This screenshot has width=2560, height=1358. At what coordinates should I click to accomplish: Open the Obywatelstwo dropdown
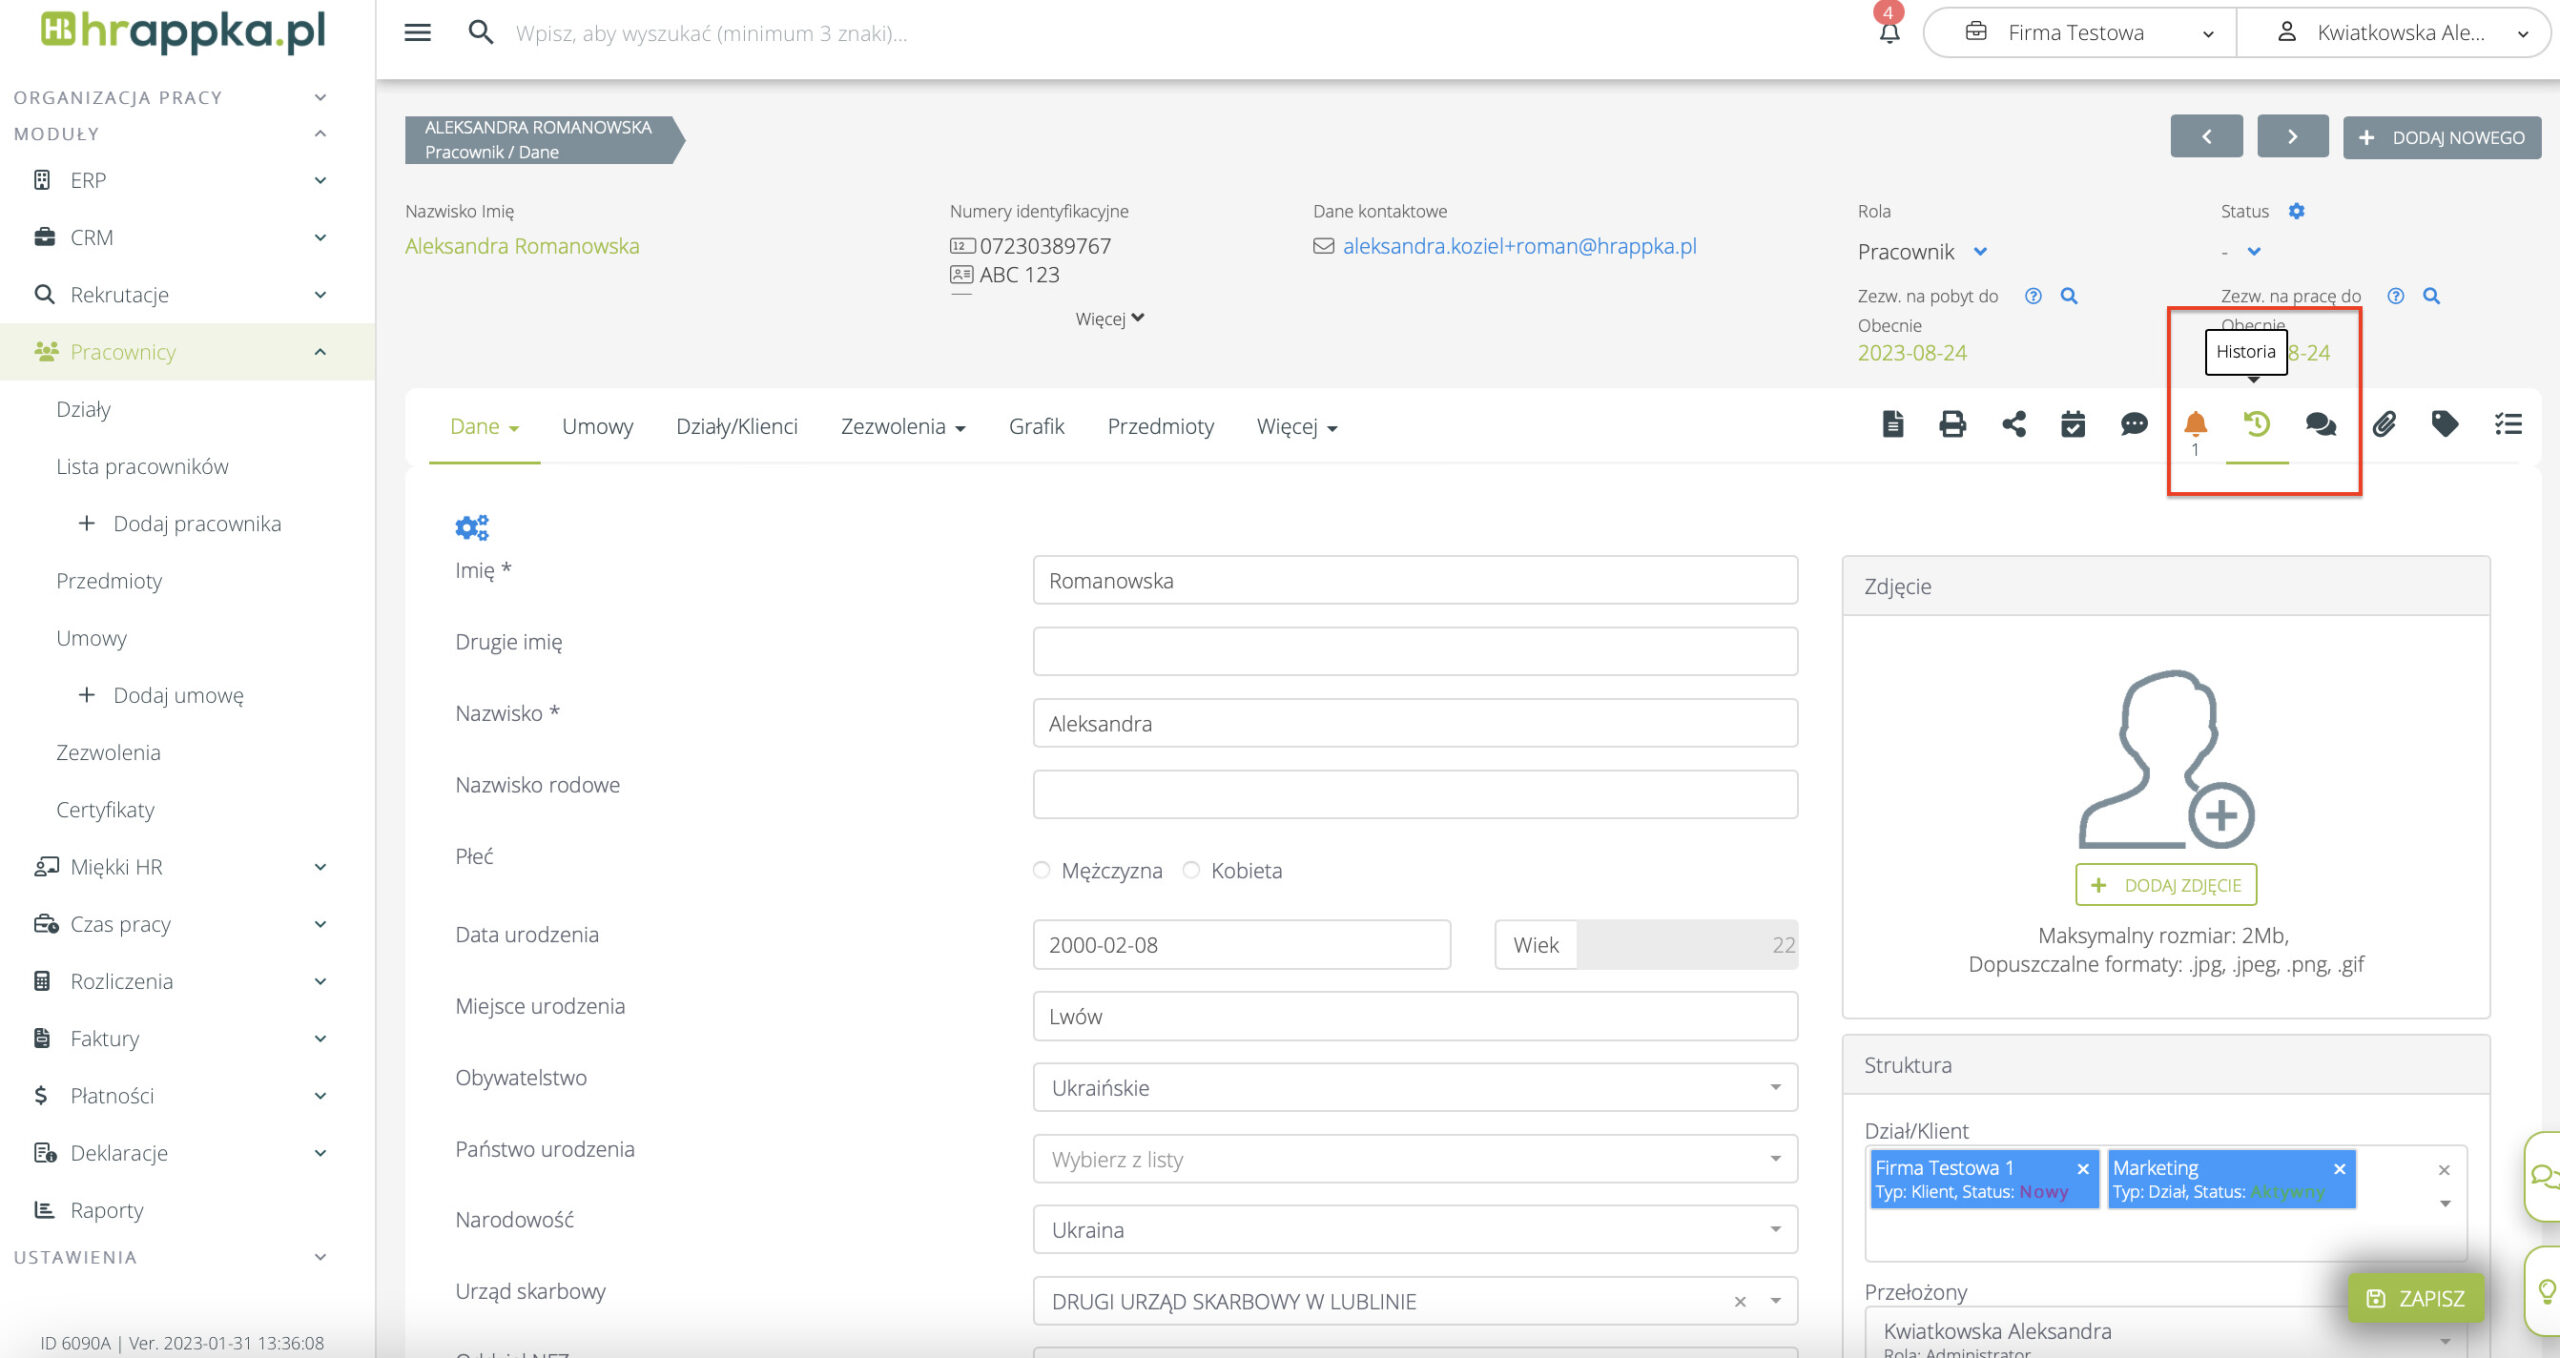point(1414,1088)
